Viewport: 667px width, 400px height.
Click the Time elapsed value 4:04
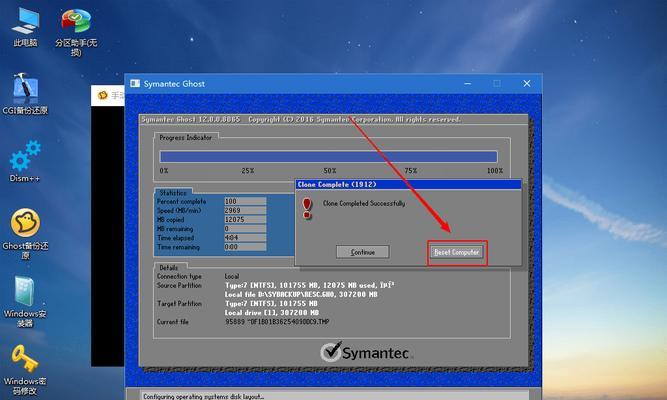pyautogui.click(x=245, y=238)
